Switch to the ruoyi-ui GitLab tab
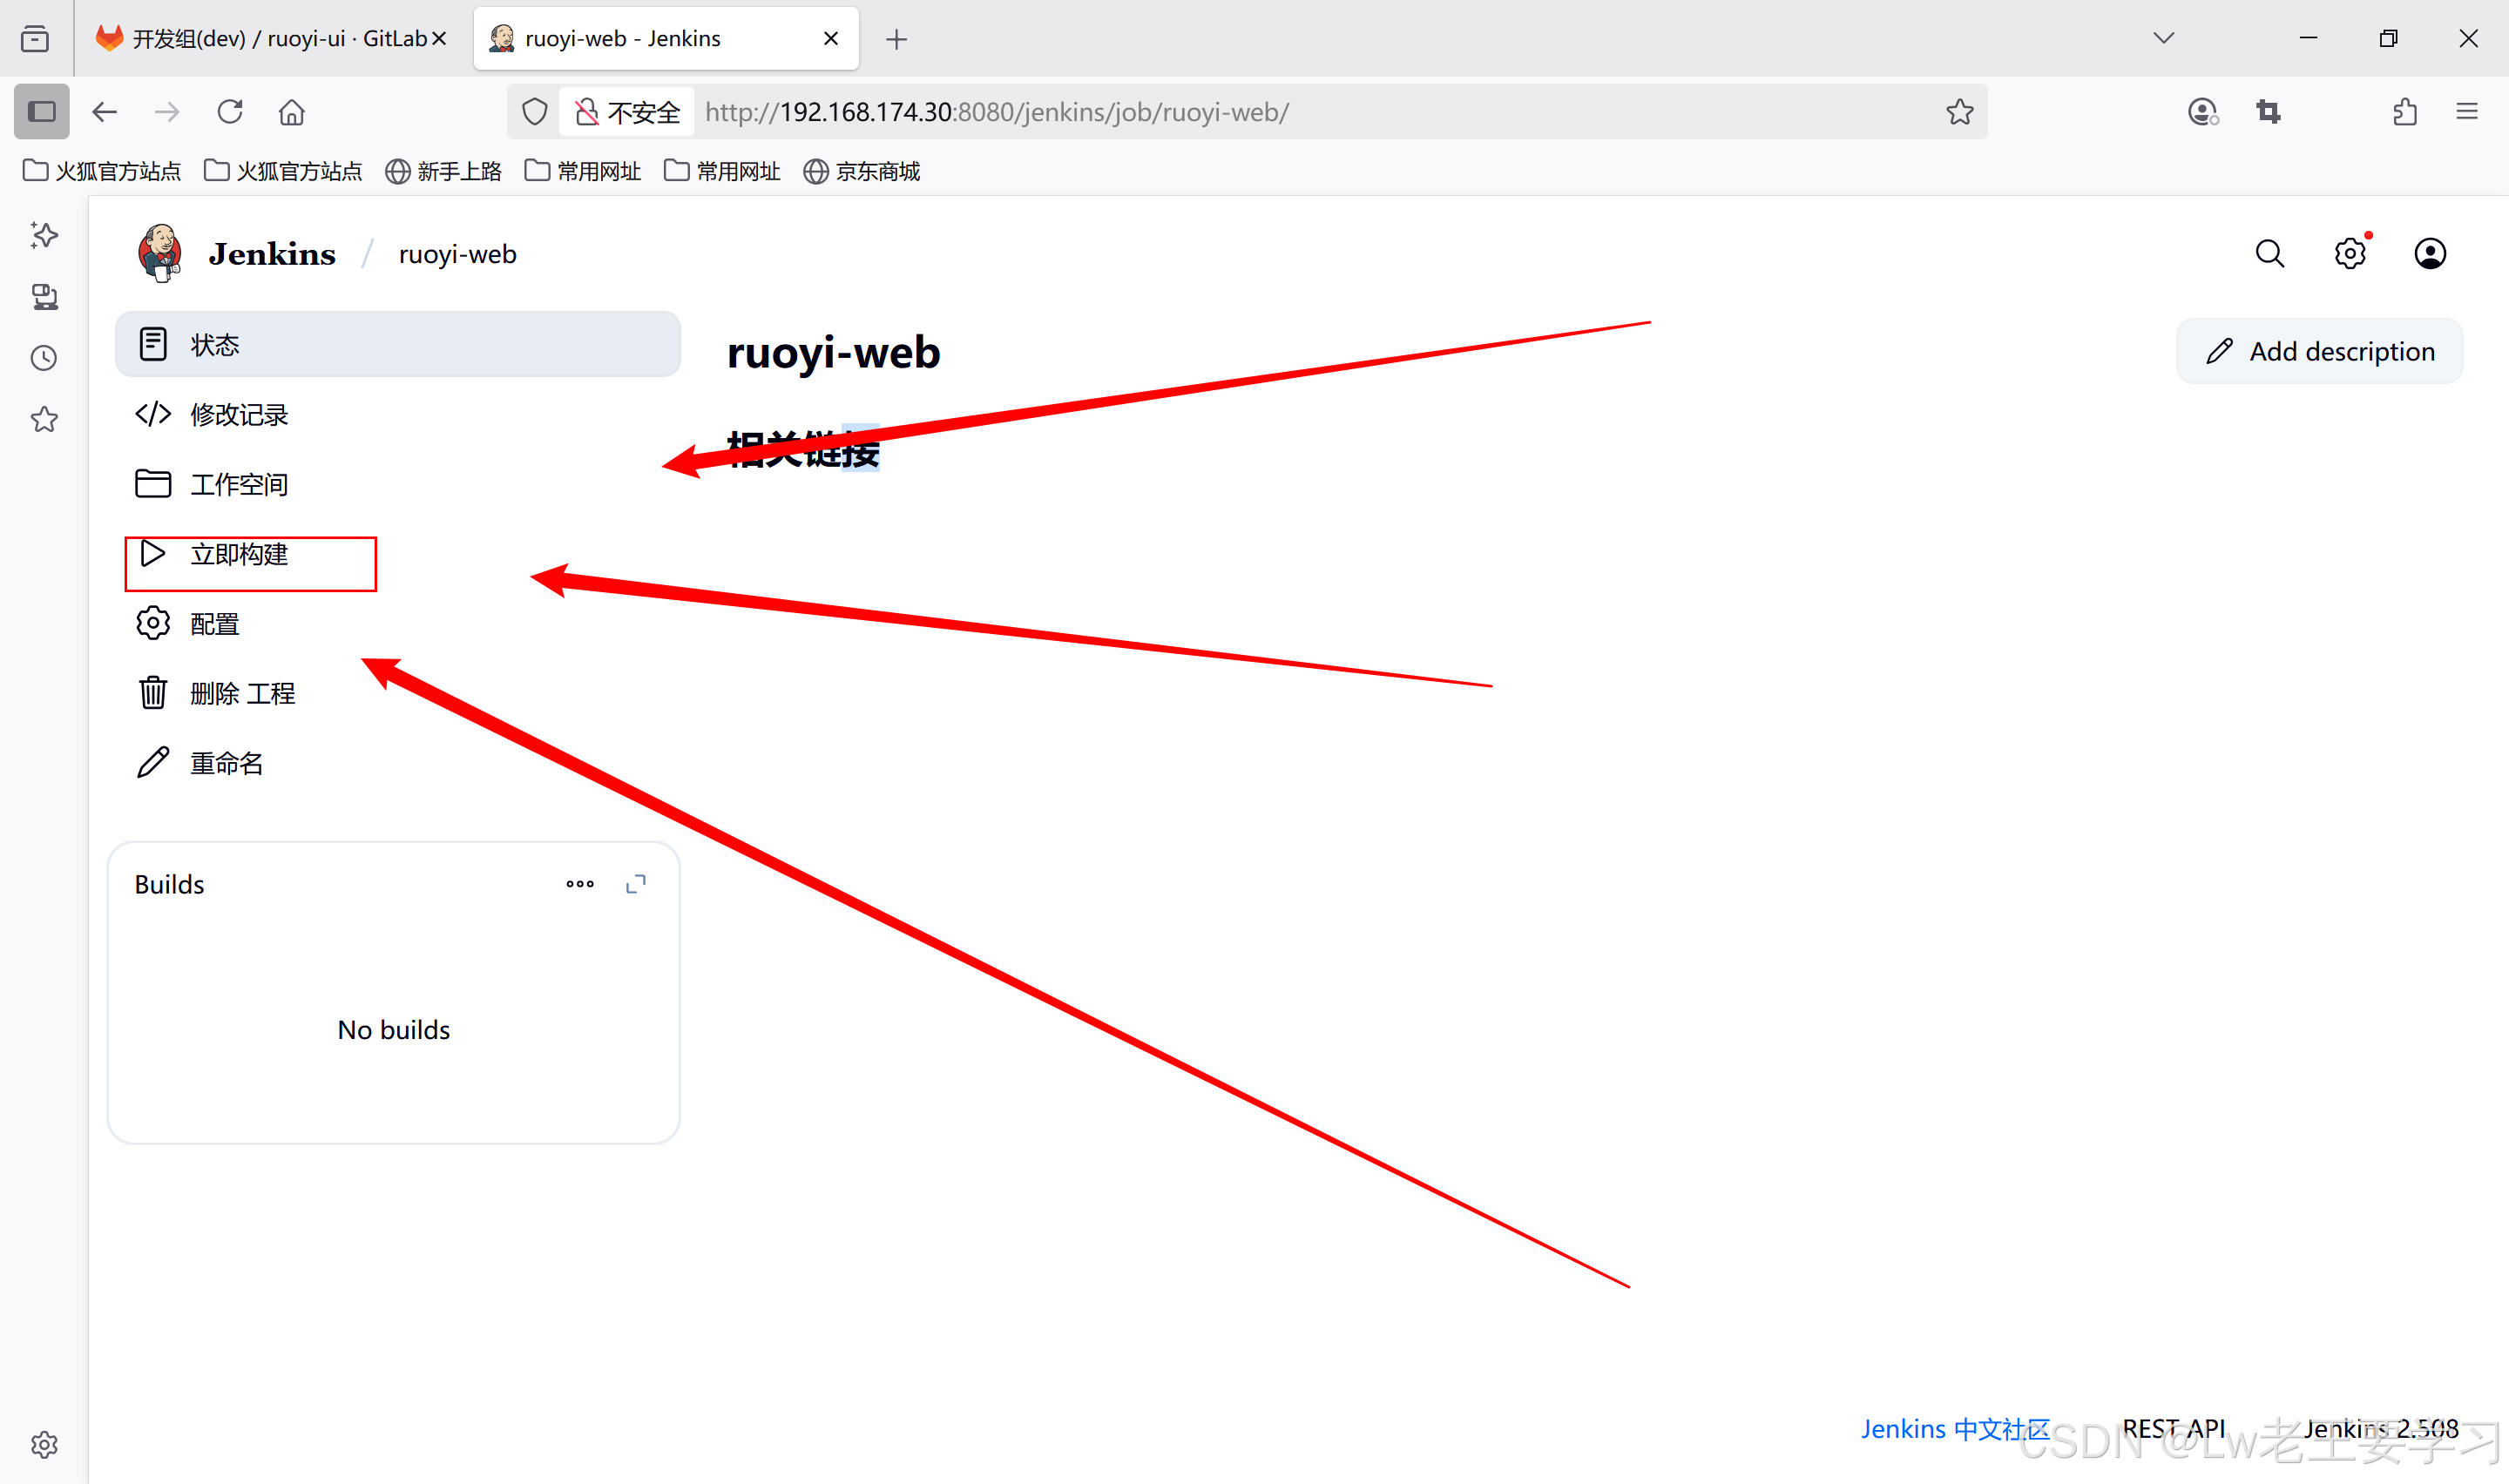Viewport: 2509px width, 1484px height. pyautogui.click(x=270, y=38)
